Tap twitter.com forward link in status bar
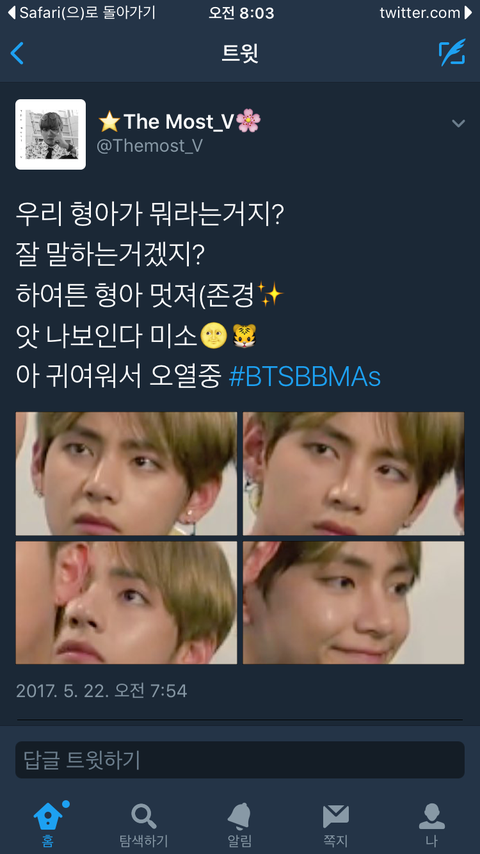The height and width of the screenshot is (854, 480). pos(426,13)
